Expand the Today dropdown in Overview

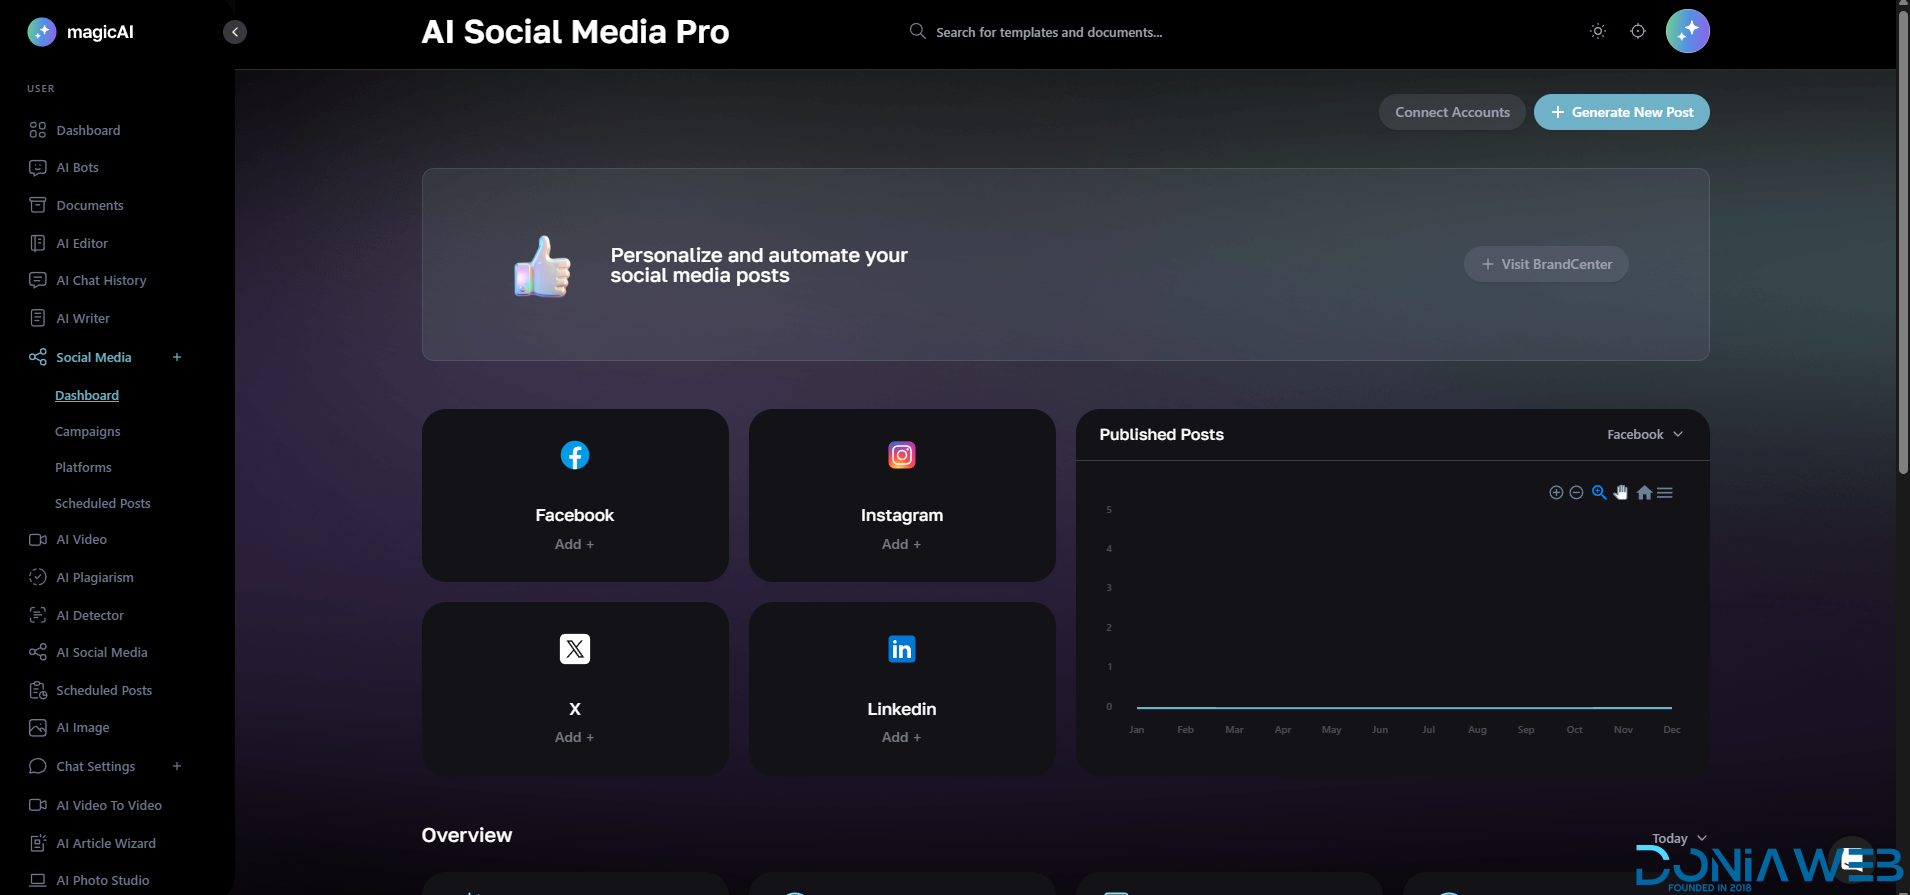[x=1679, y=838]
